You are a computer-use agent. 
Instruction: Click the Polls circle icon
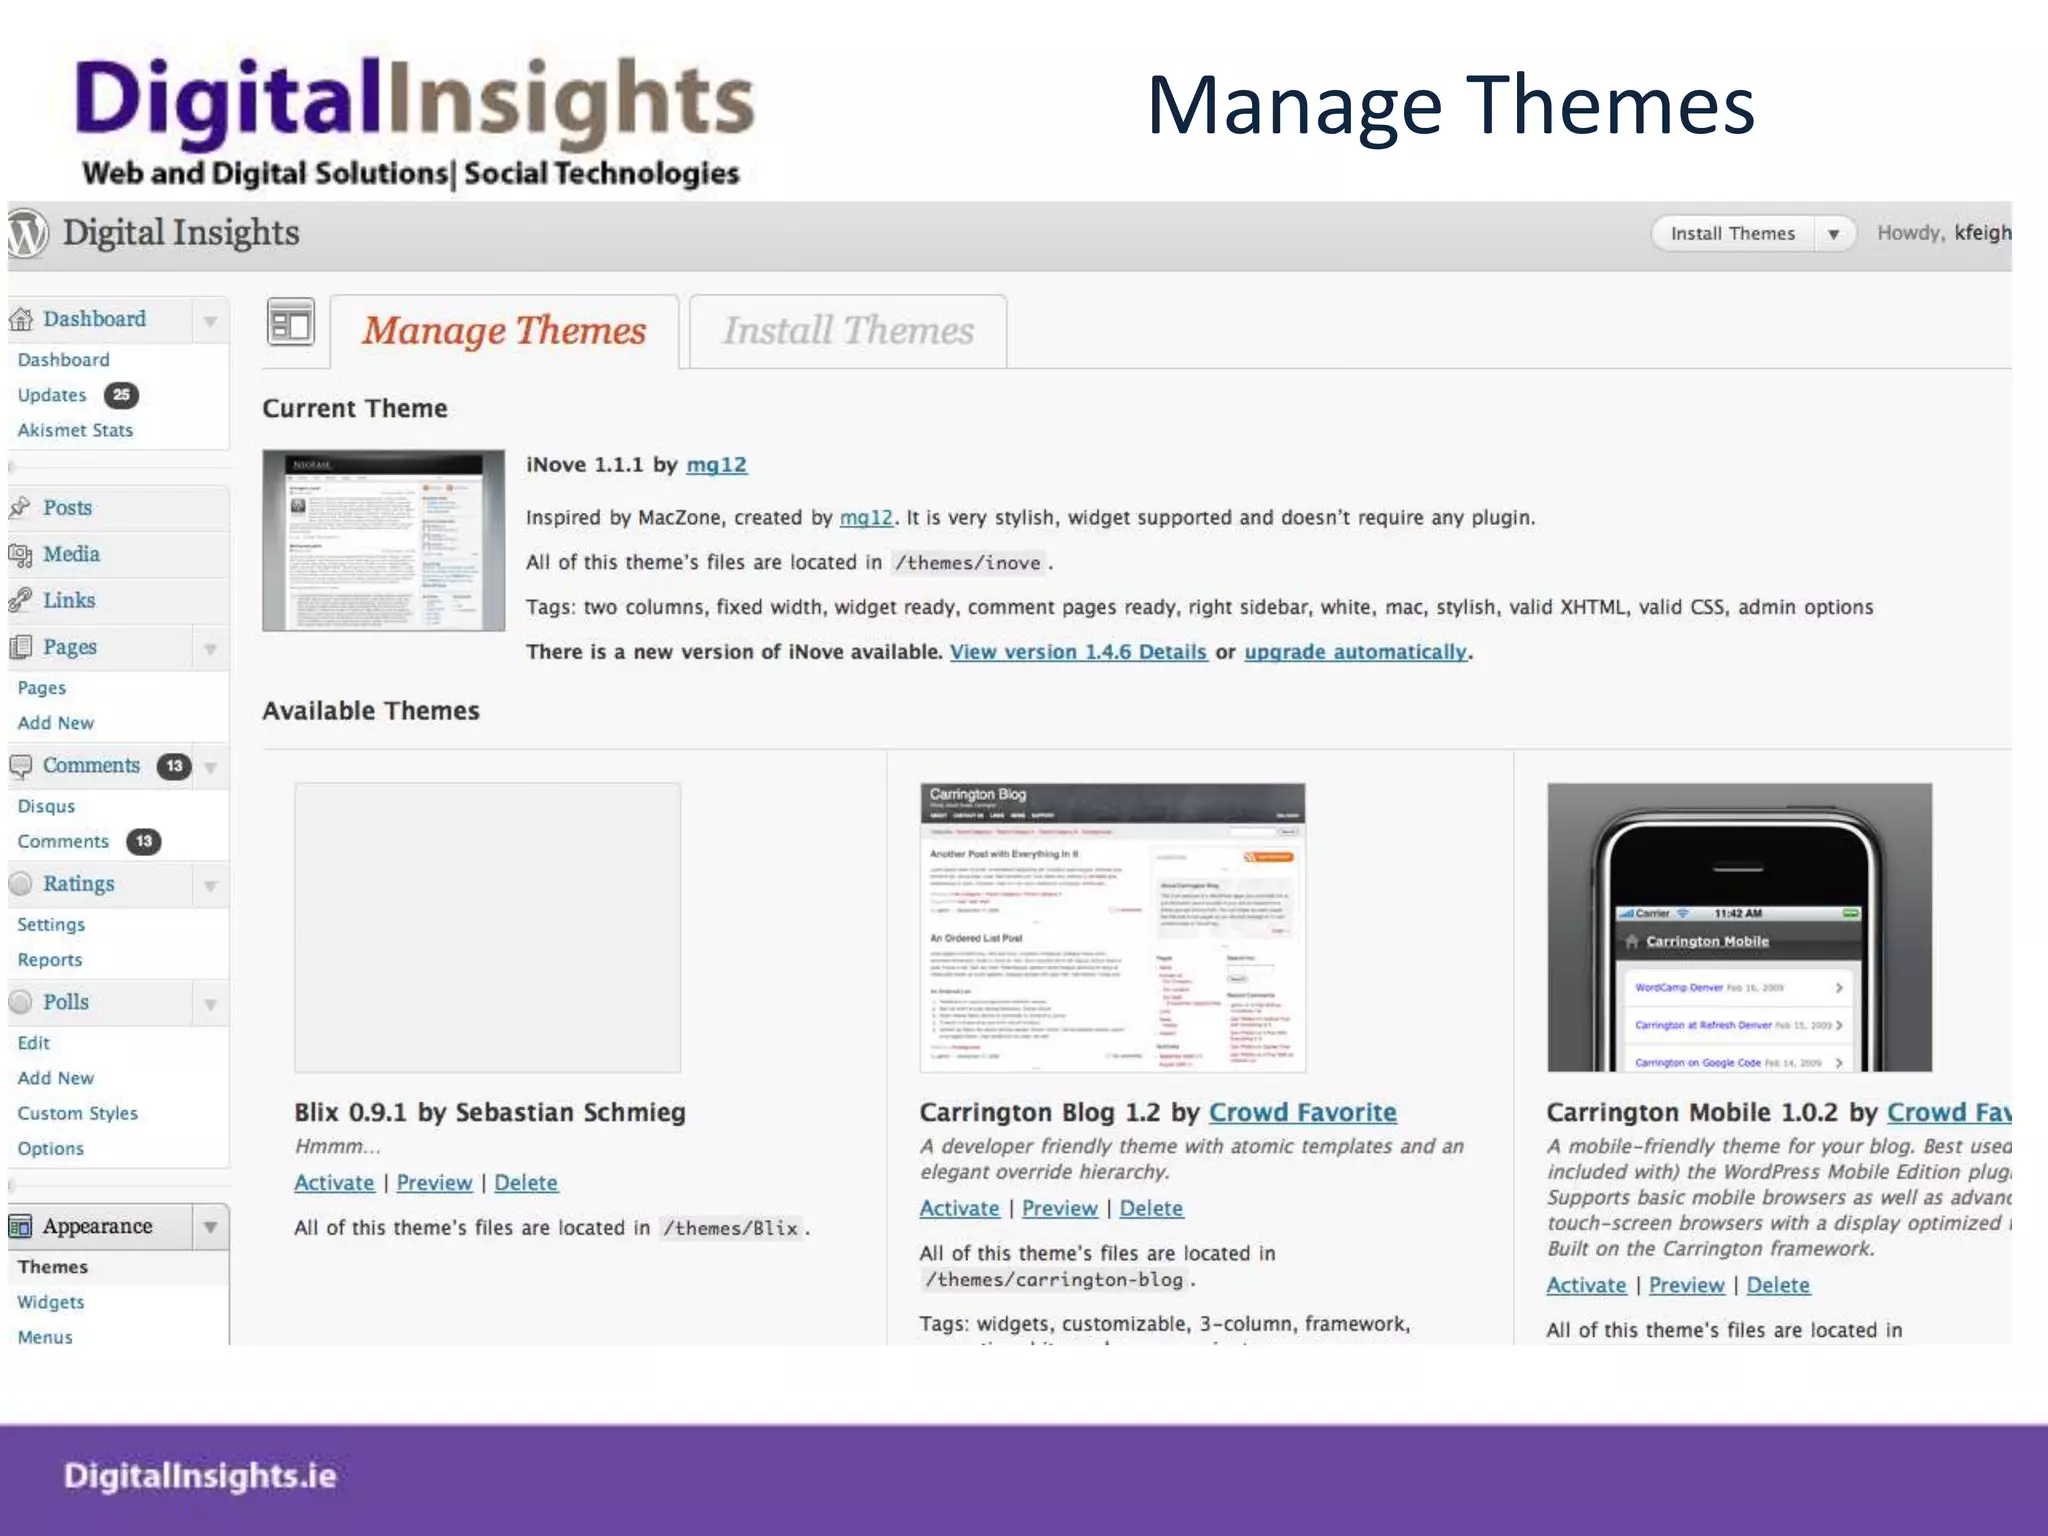[x=20, y=1002]
